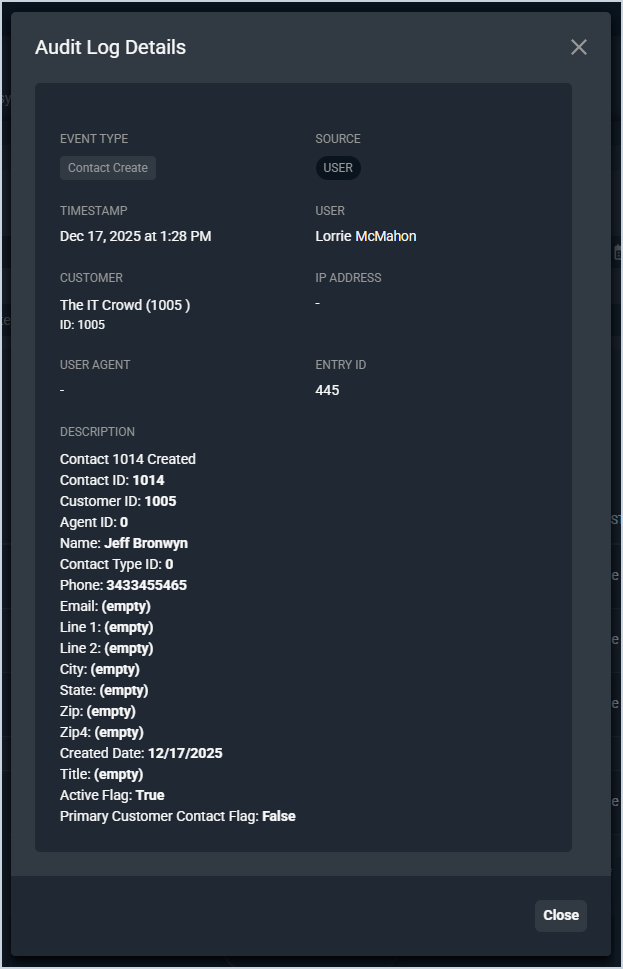Close the Audit Log Details dialog with X
The width and height of the screenshot is (623, 969).
pos(578,47)
